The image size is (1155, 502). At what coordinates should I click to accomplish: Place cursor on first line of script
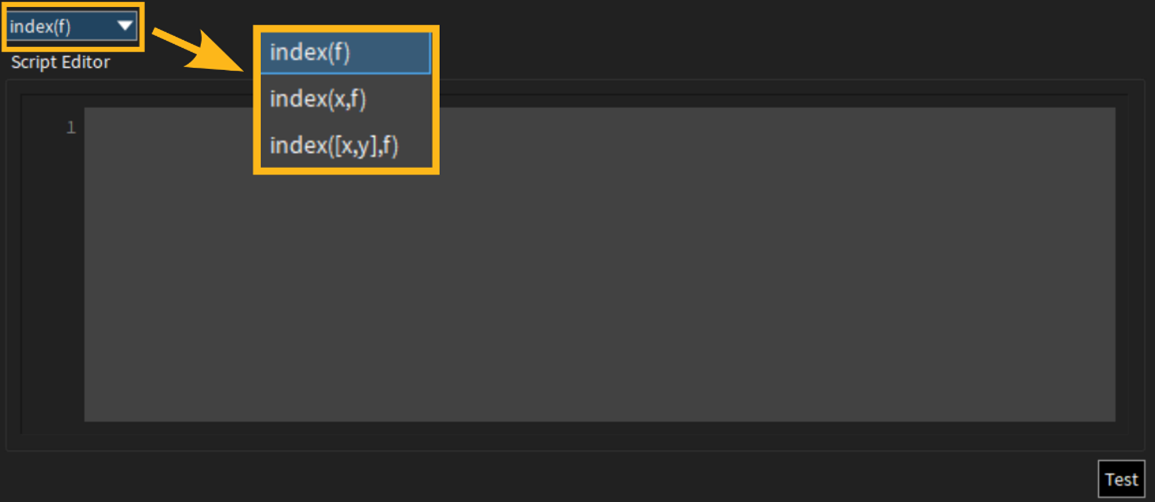click(599, 128)
